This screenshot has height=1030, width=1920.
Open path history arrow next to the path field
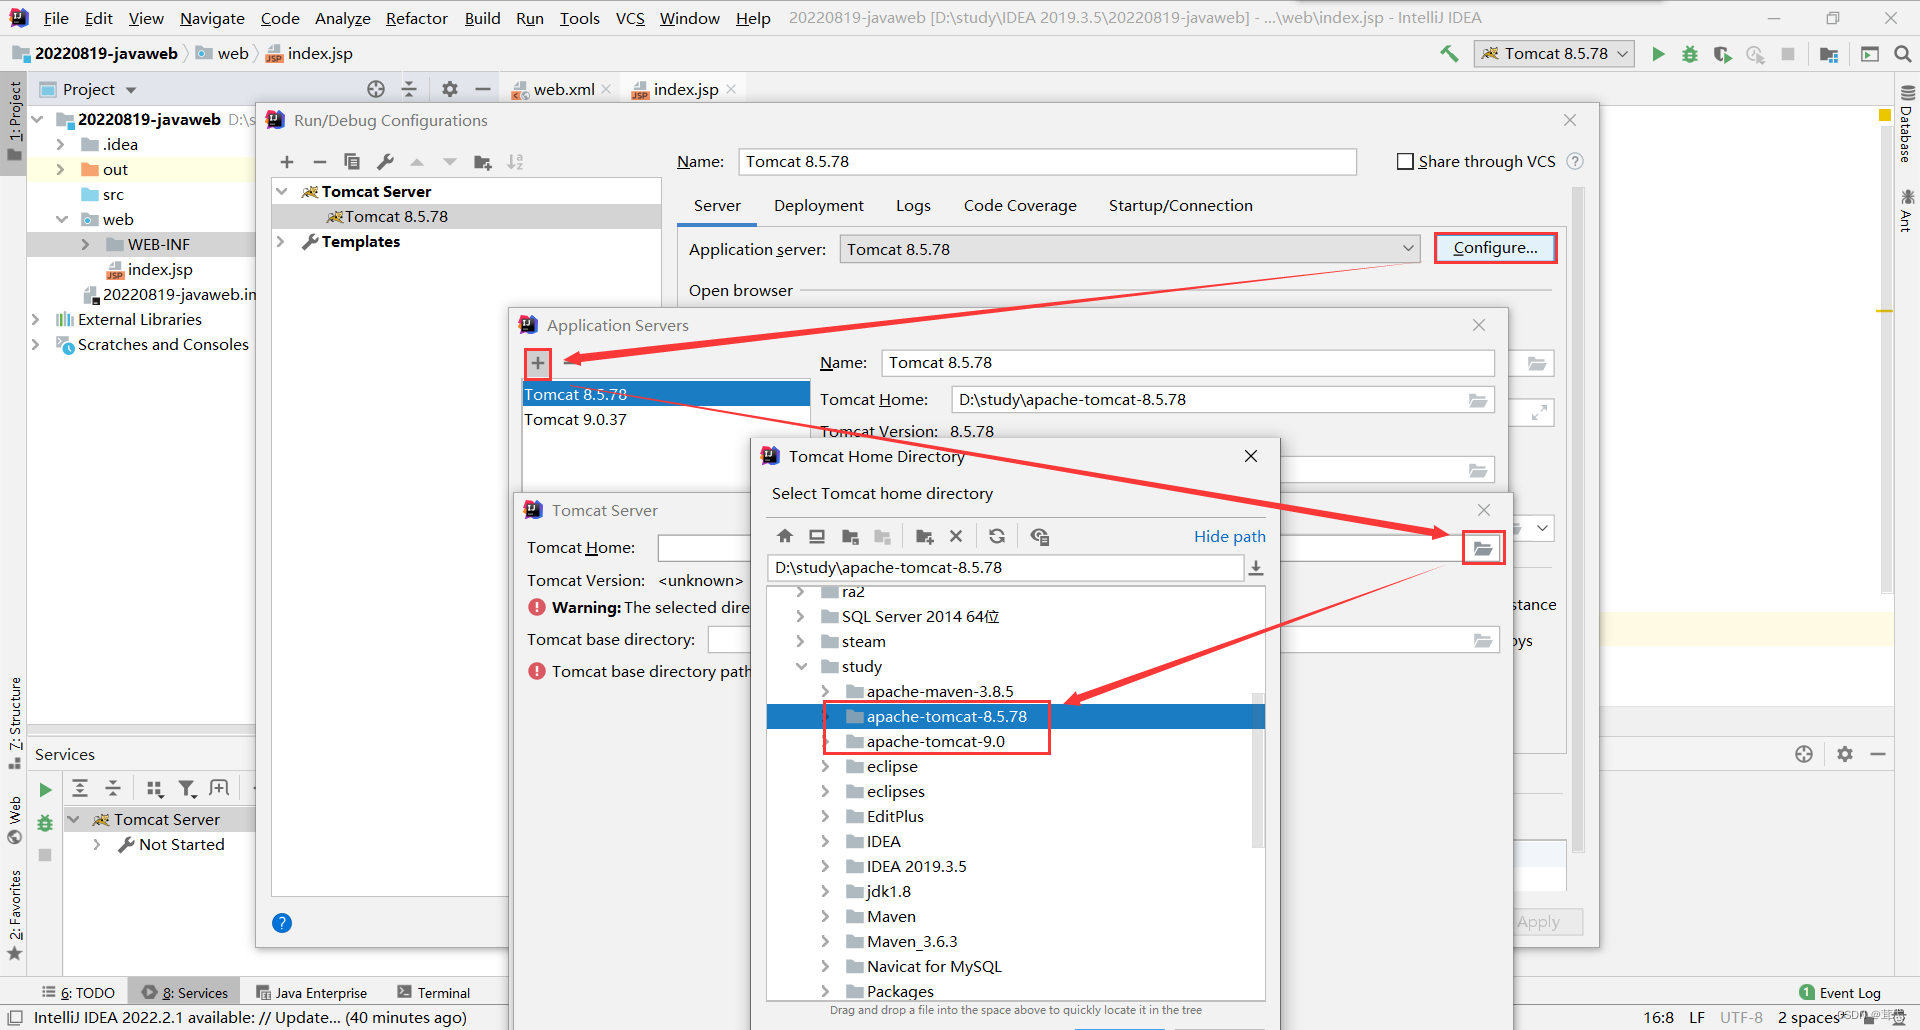(1256, 568)
